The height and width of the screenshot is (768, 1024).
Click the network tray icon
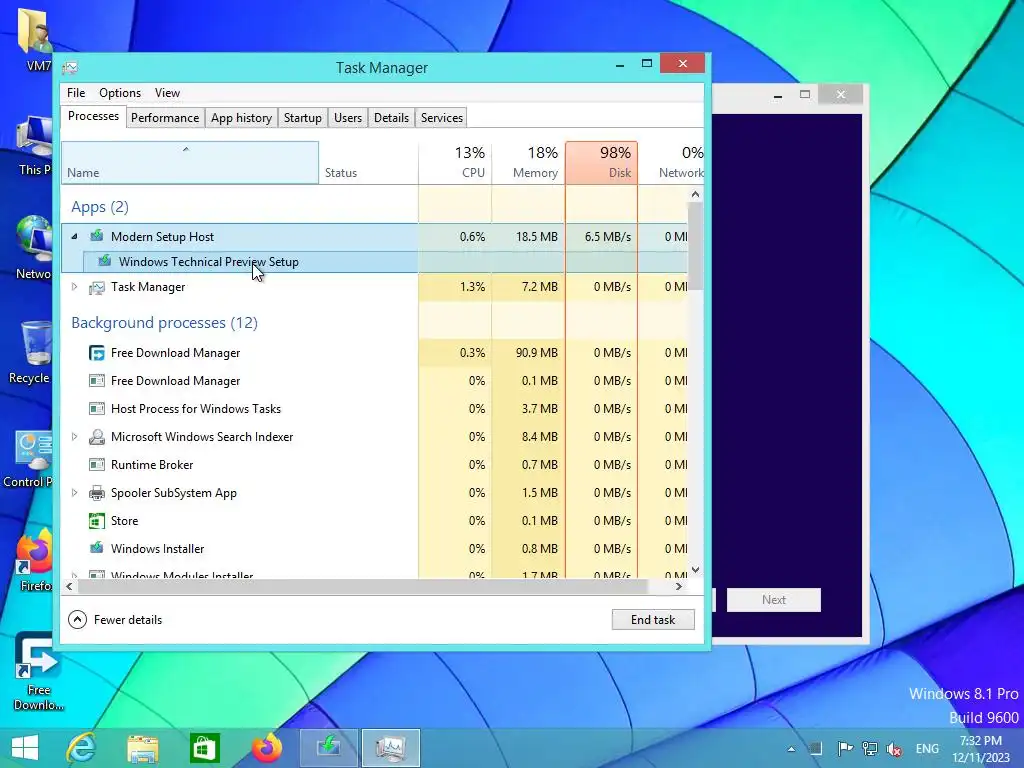click(869, 748)
